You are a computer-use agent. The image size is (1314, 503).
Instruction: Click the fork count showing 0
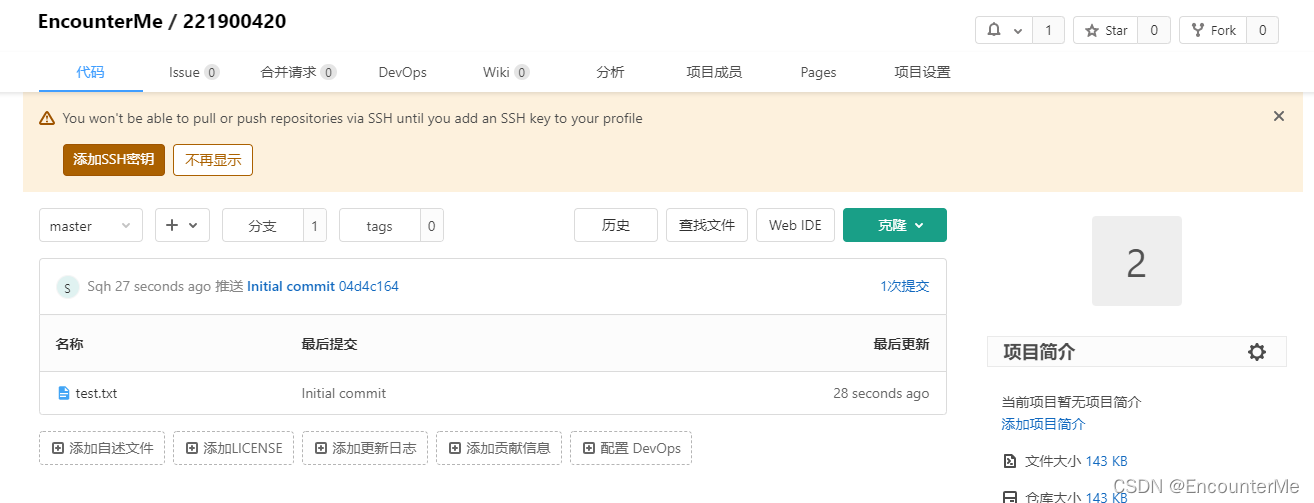point(1262,31)
